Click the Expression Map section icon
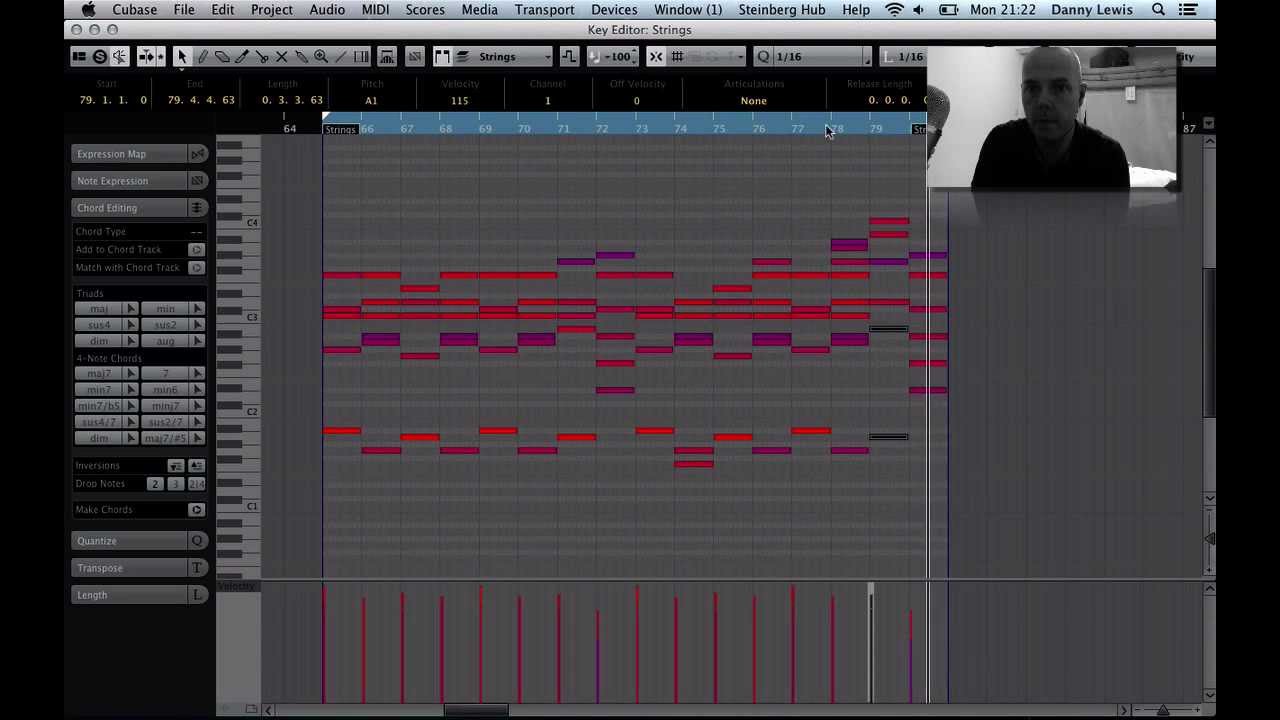Viewport: 1280px width, 720px height. tap(197, 154)
